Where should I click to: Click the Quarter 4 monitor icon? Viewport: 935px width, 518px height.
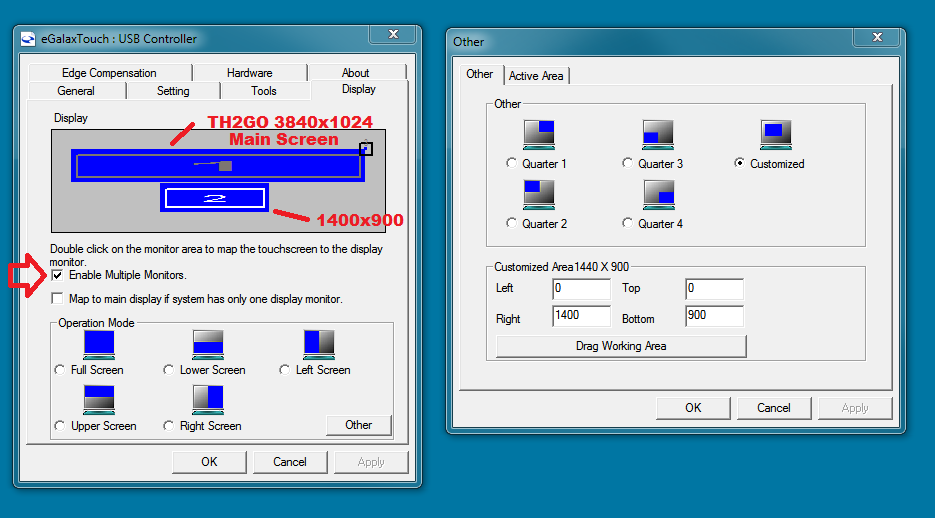[658, 195]
